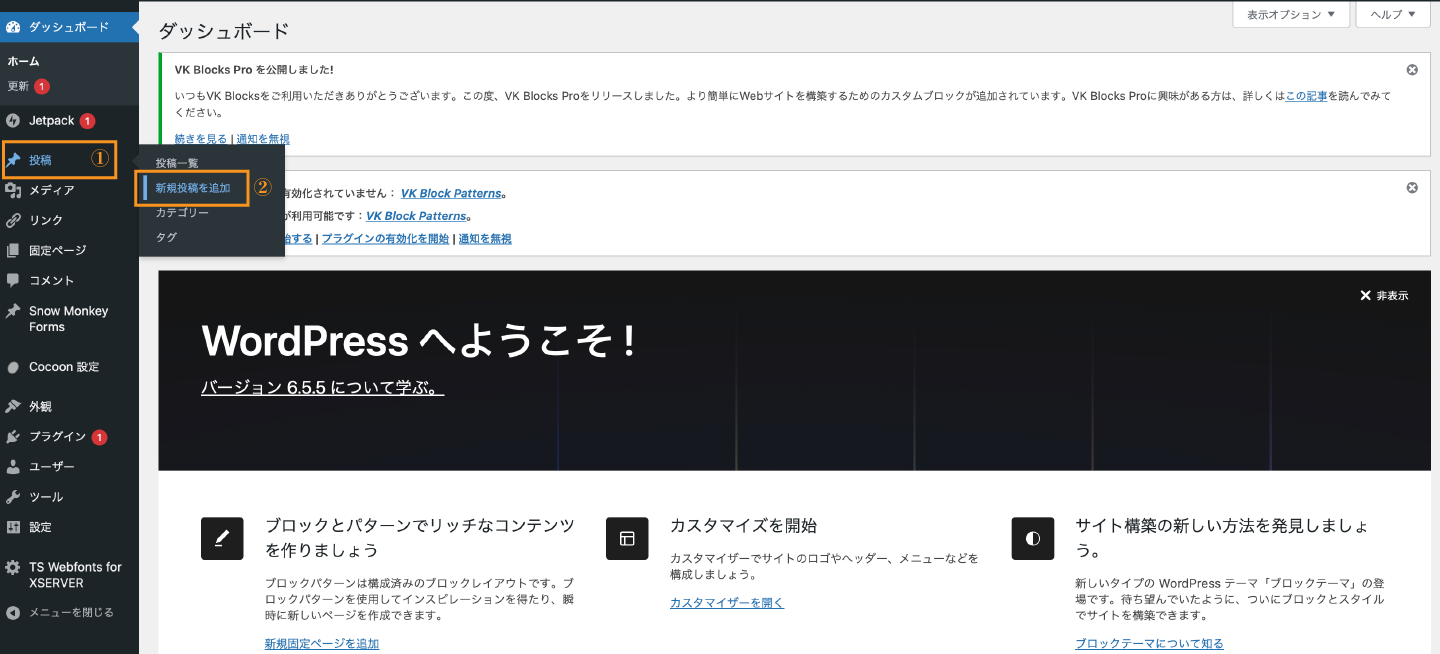Click the Users person icon
Image resolution: width=1440 pixels, height=654 pixels.
pyautogui.click(x=13, y=467)
